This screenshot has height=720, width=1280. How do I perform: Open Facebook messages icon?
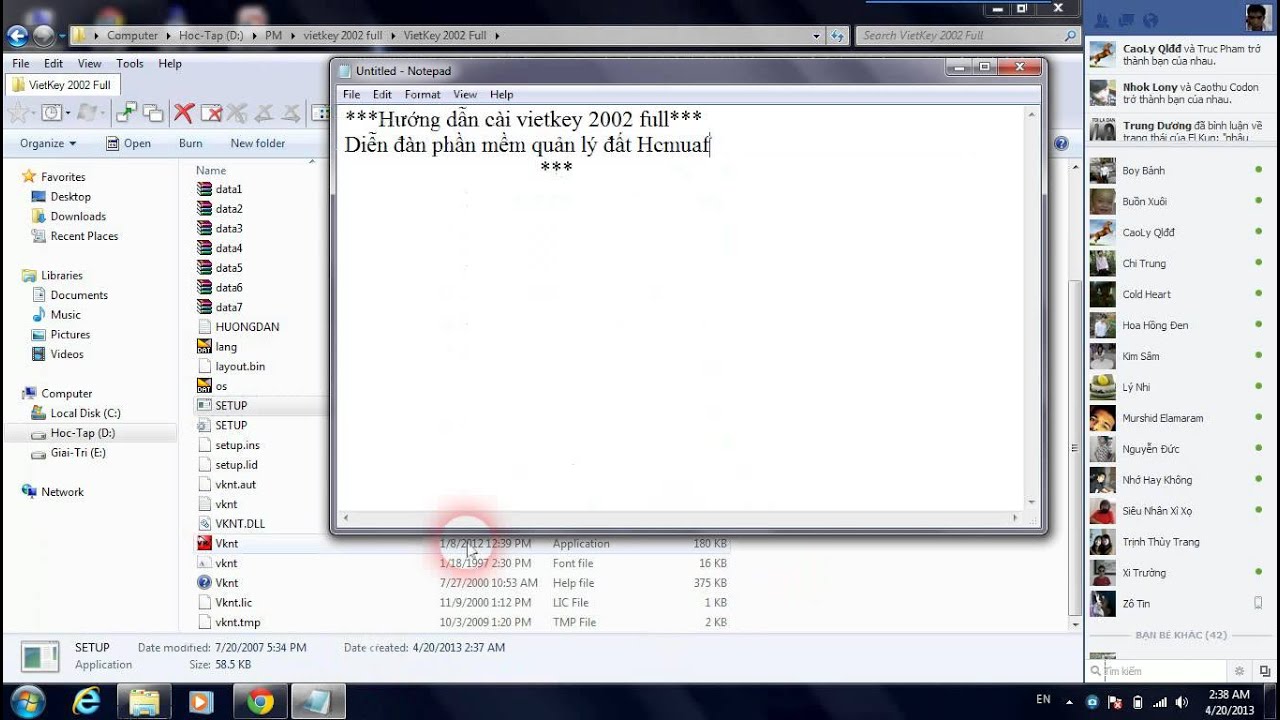click(1127, 20)
